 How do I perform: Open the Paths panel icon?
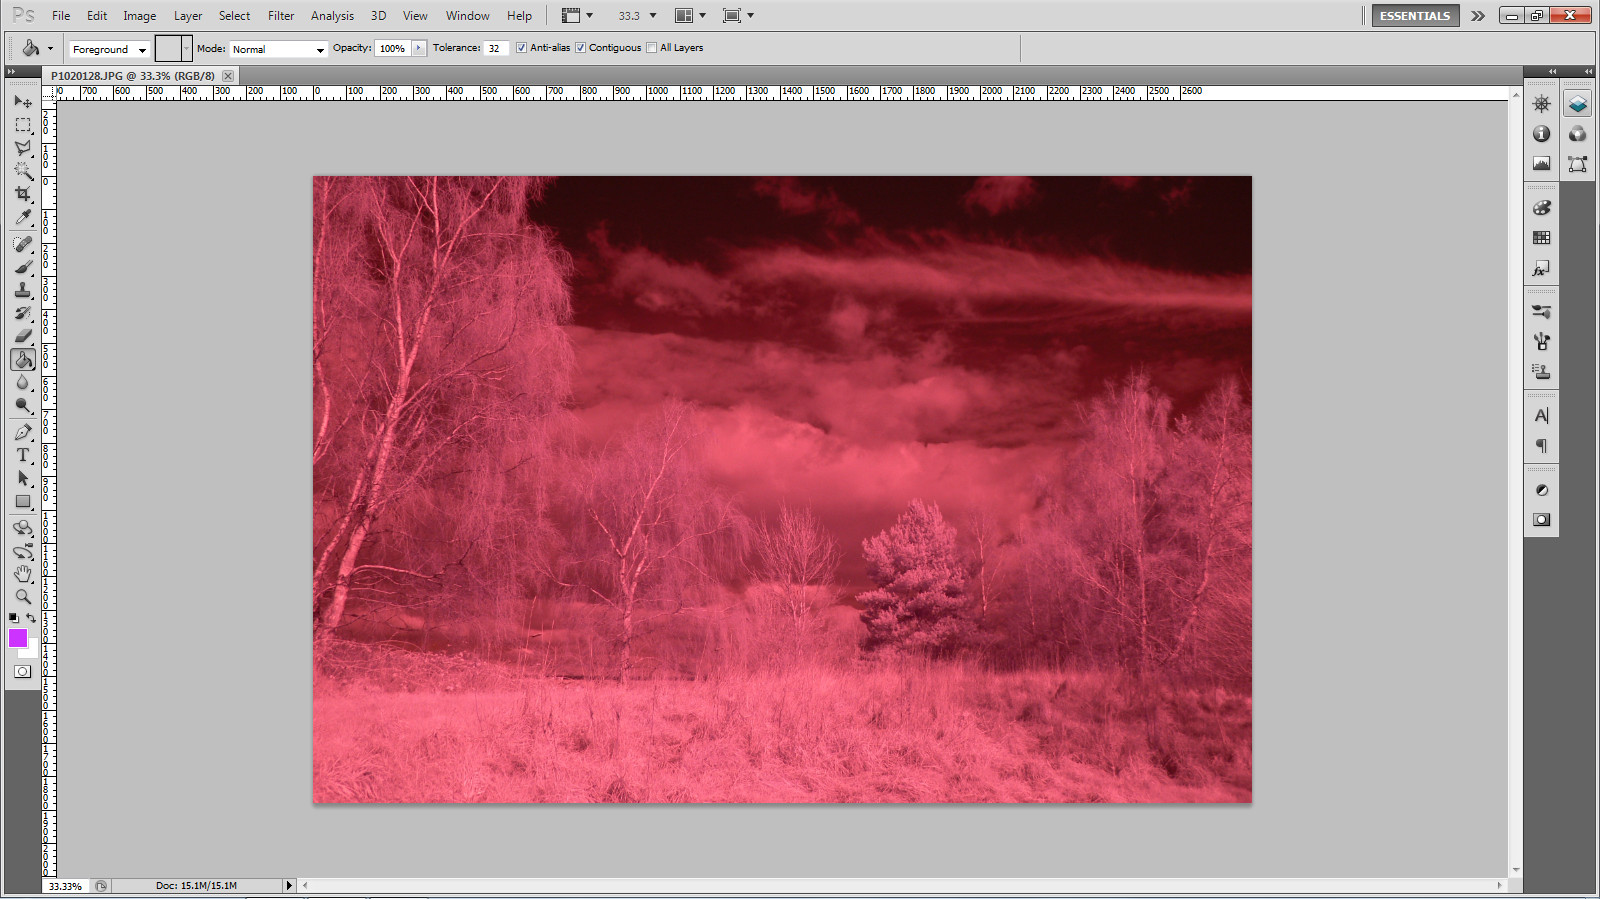[x=1577, y=164]
